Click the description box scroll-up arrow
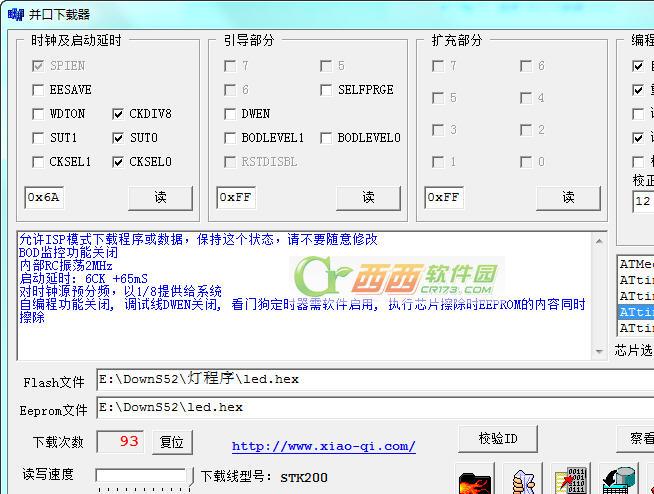This screenshot has width=654, height=494. [x=599, y=241]
